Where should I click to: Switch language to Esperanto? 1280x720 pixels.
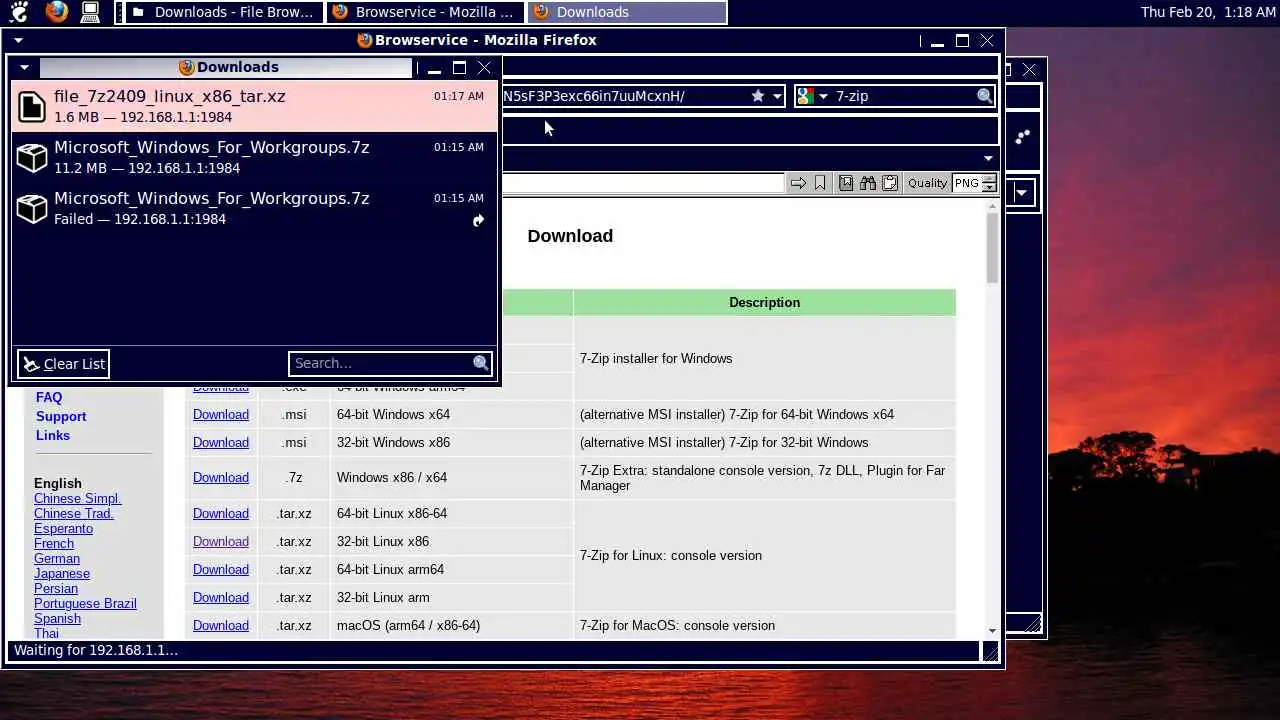(x=63, y=528)
